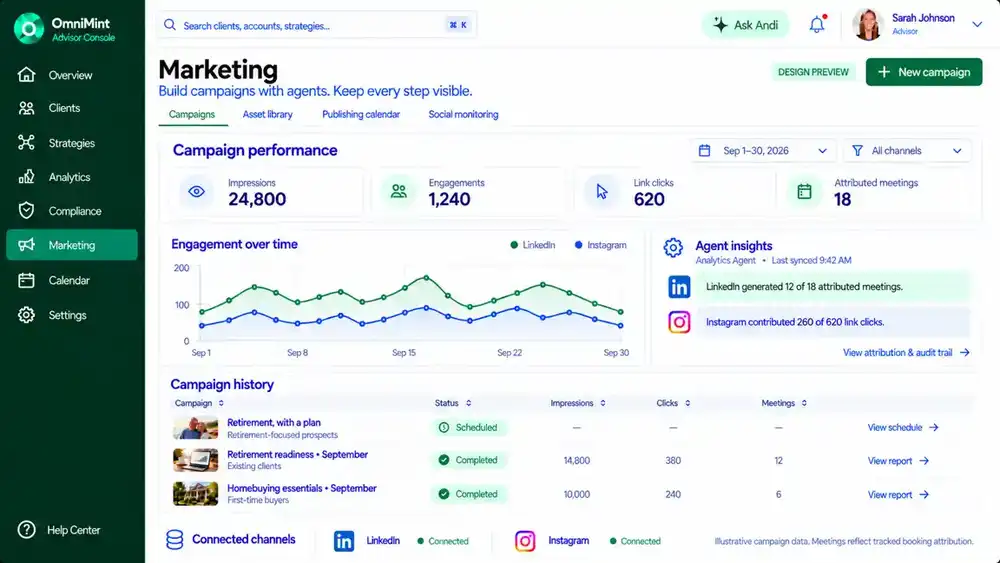Click Instagram icon in Connected channels

pos(525,541)
